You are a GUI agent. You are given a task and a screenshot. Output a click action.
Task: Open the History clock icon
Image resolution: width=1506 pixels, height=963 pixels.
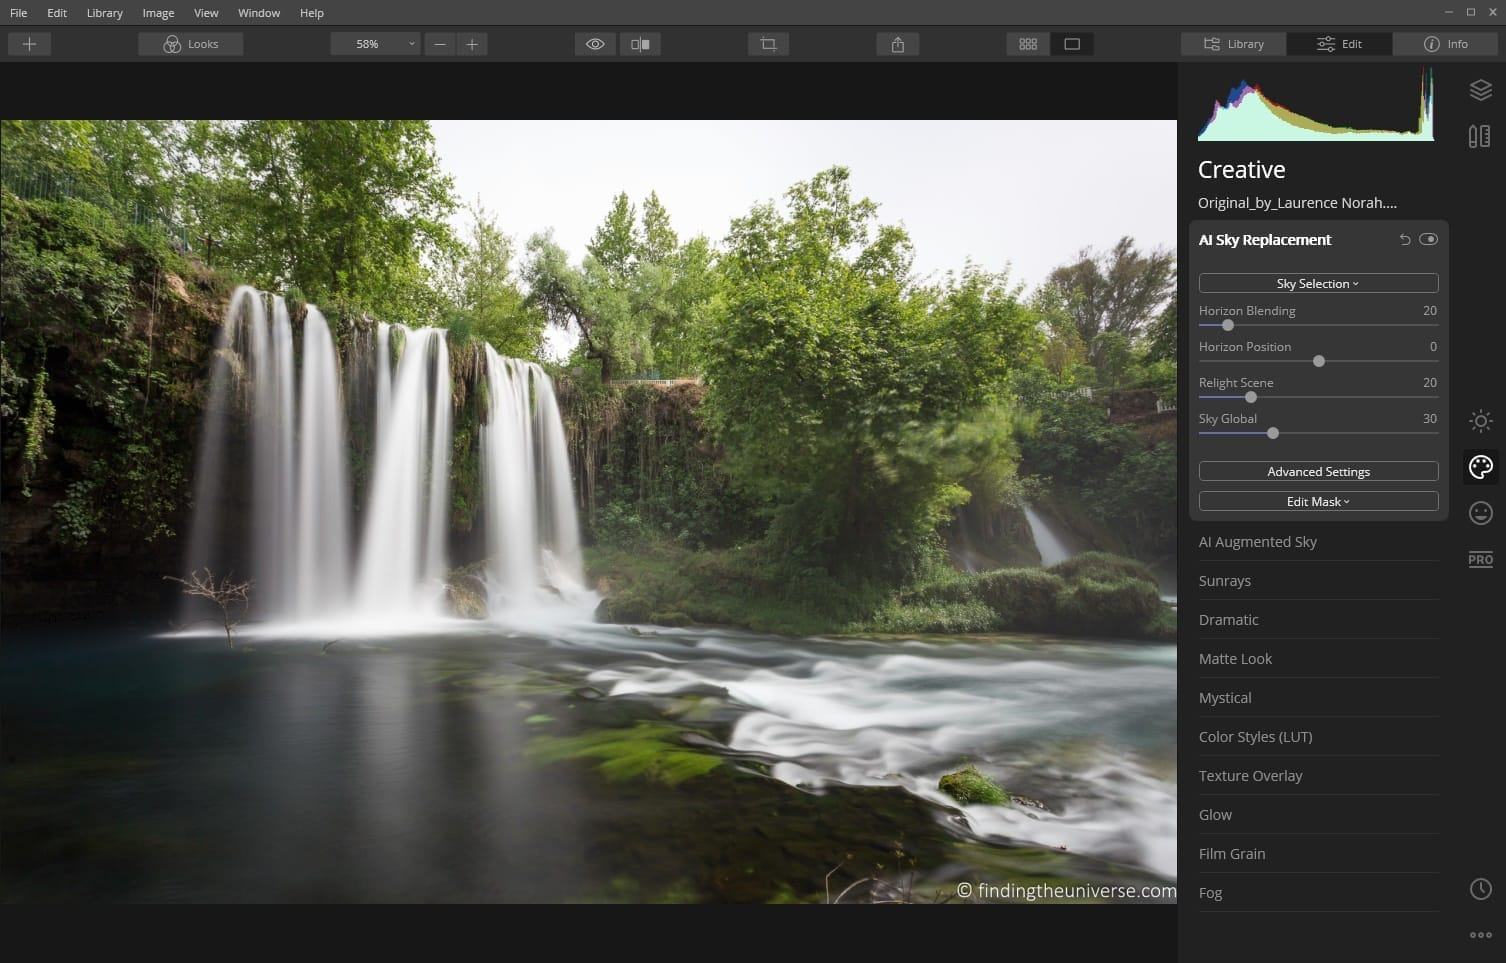[x=1480, y=889]
